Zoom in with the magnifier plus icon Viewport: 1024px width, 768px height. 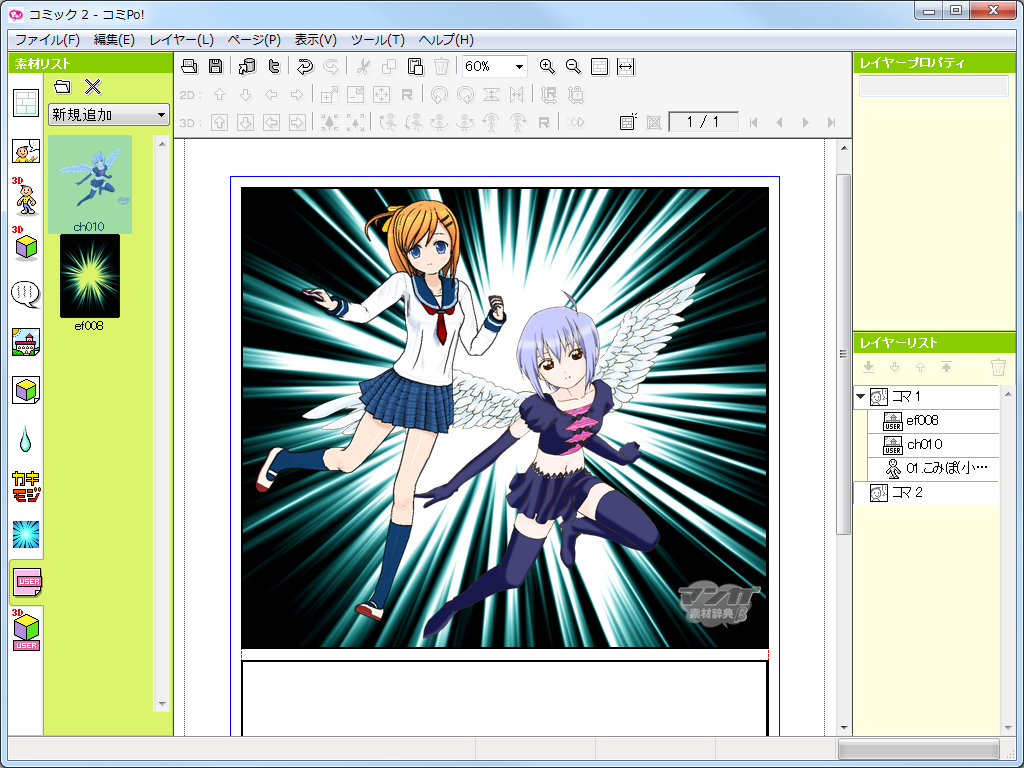pos(547,66)
